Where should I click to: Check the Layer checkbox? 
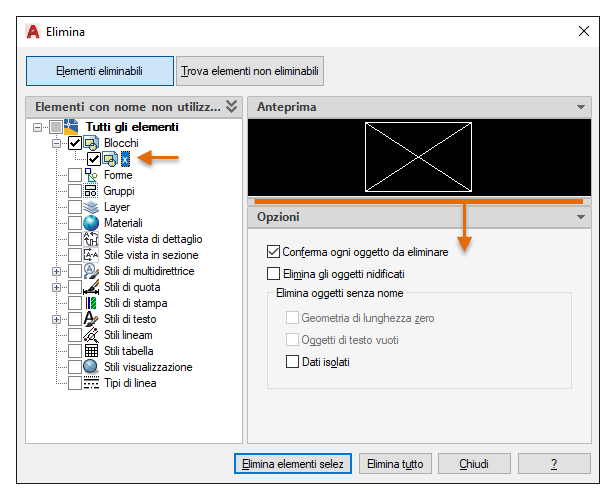[x=75, y=207]
